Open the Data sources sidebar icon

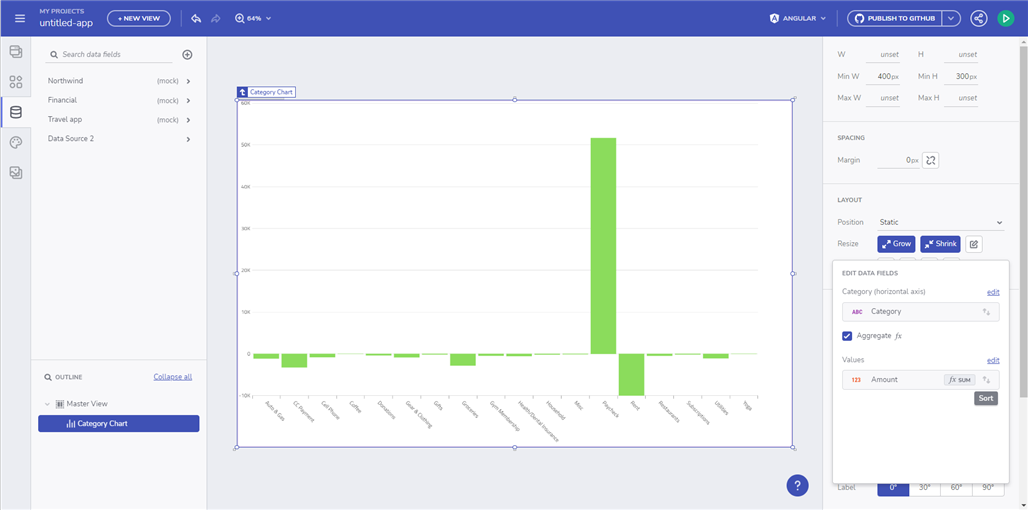pyautogui.click(x=15, y=112)
